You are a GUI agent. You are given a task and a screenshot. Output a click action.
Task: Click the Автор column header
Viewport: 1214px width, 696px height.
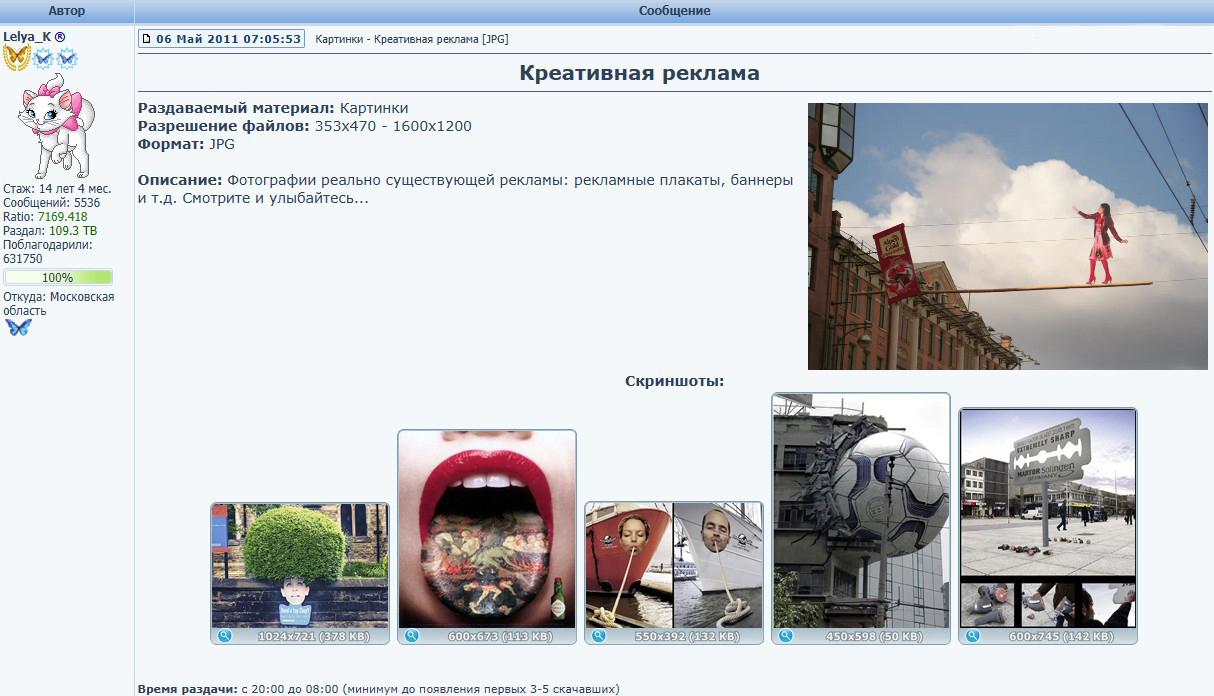click(67, 11)
